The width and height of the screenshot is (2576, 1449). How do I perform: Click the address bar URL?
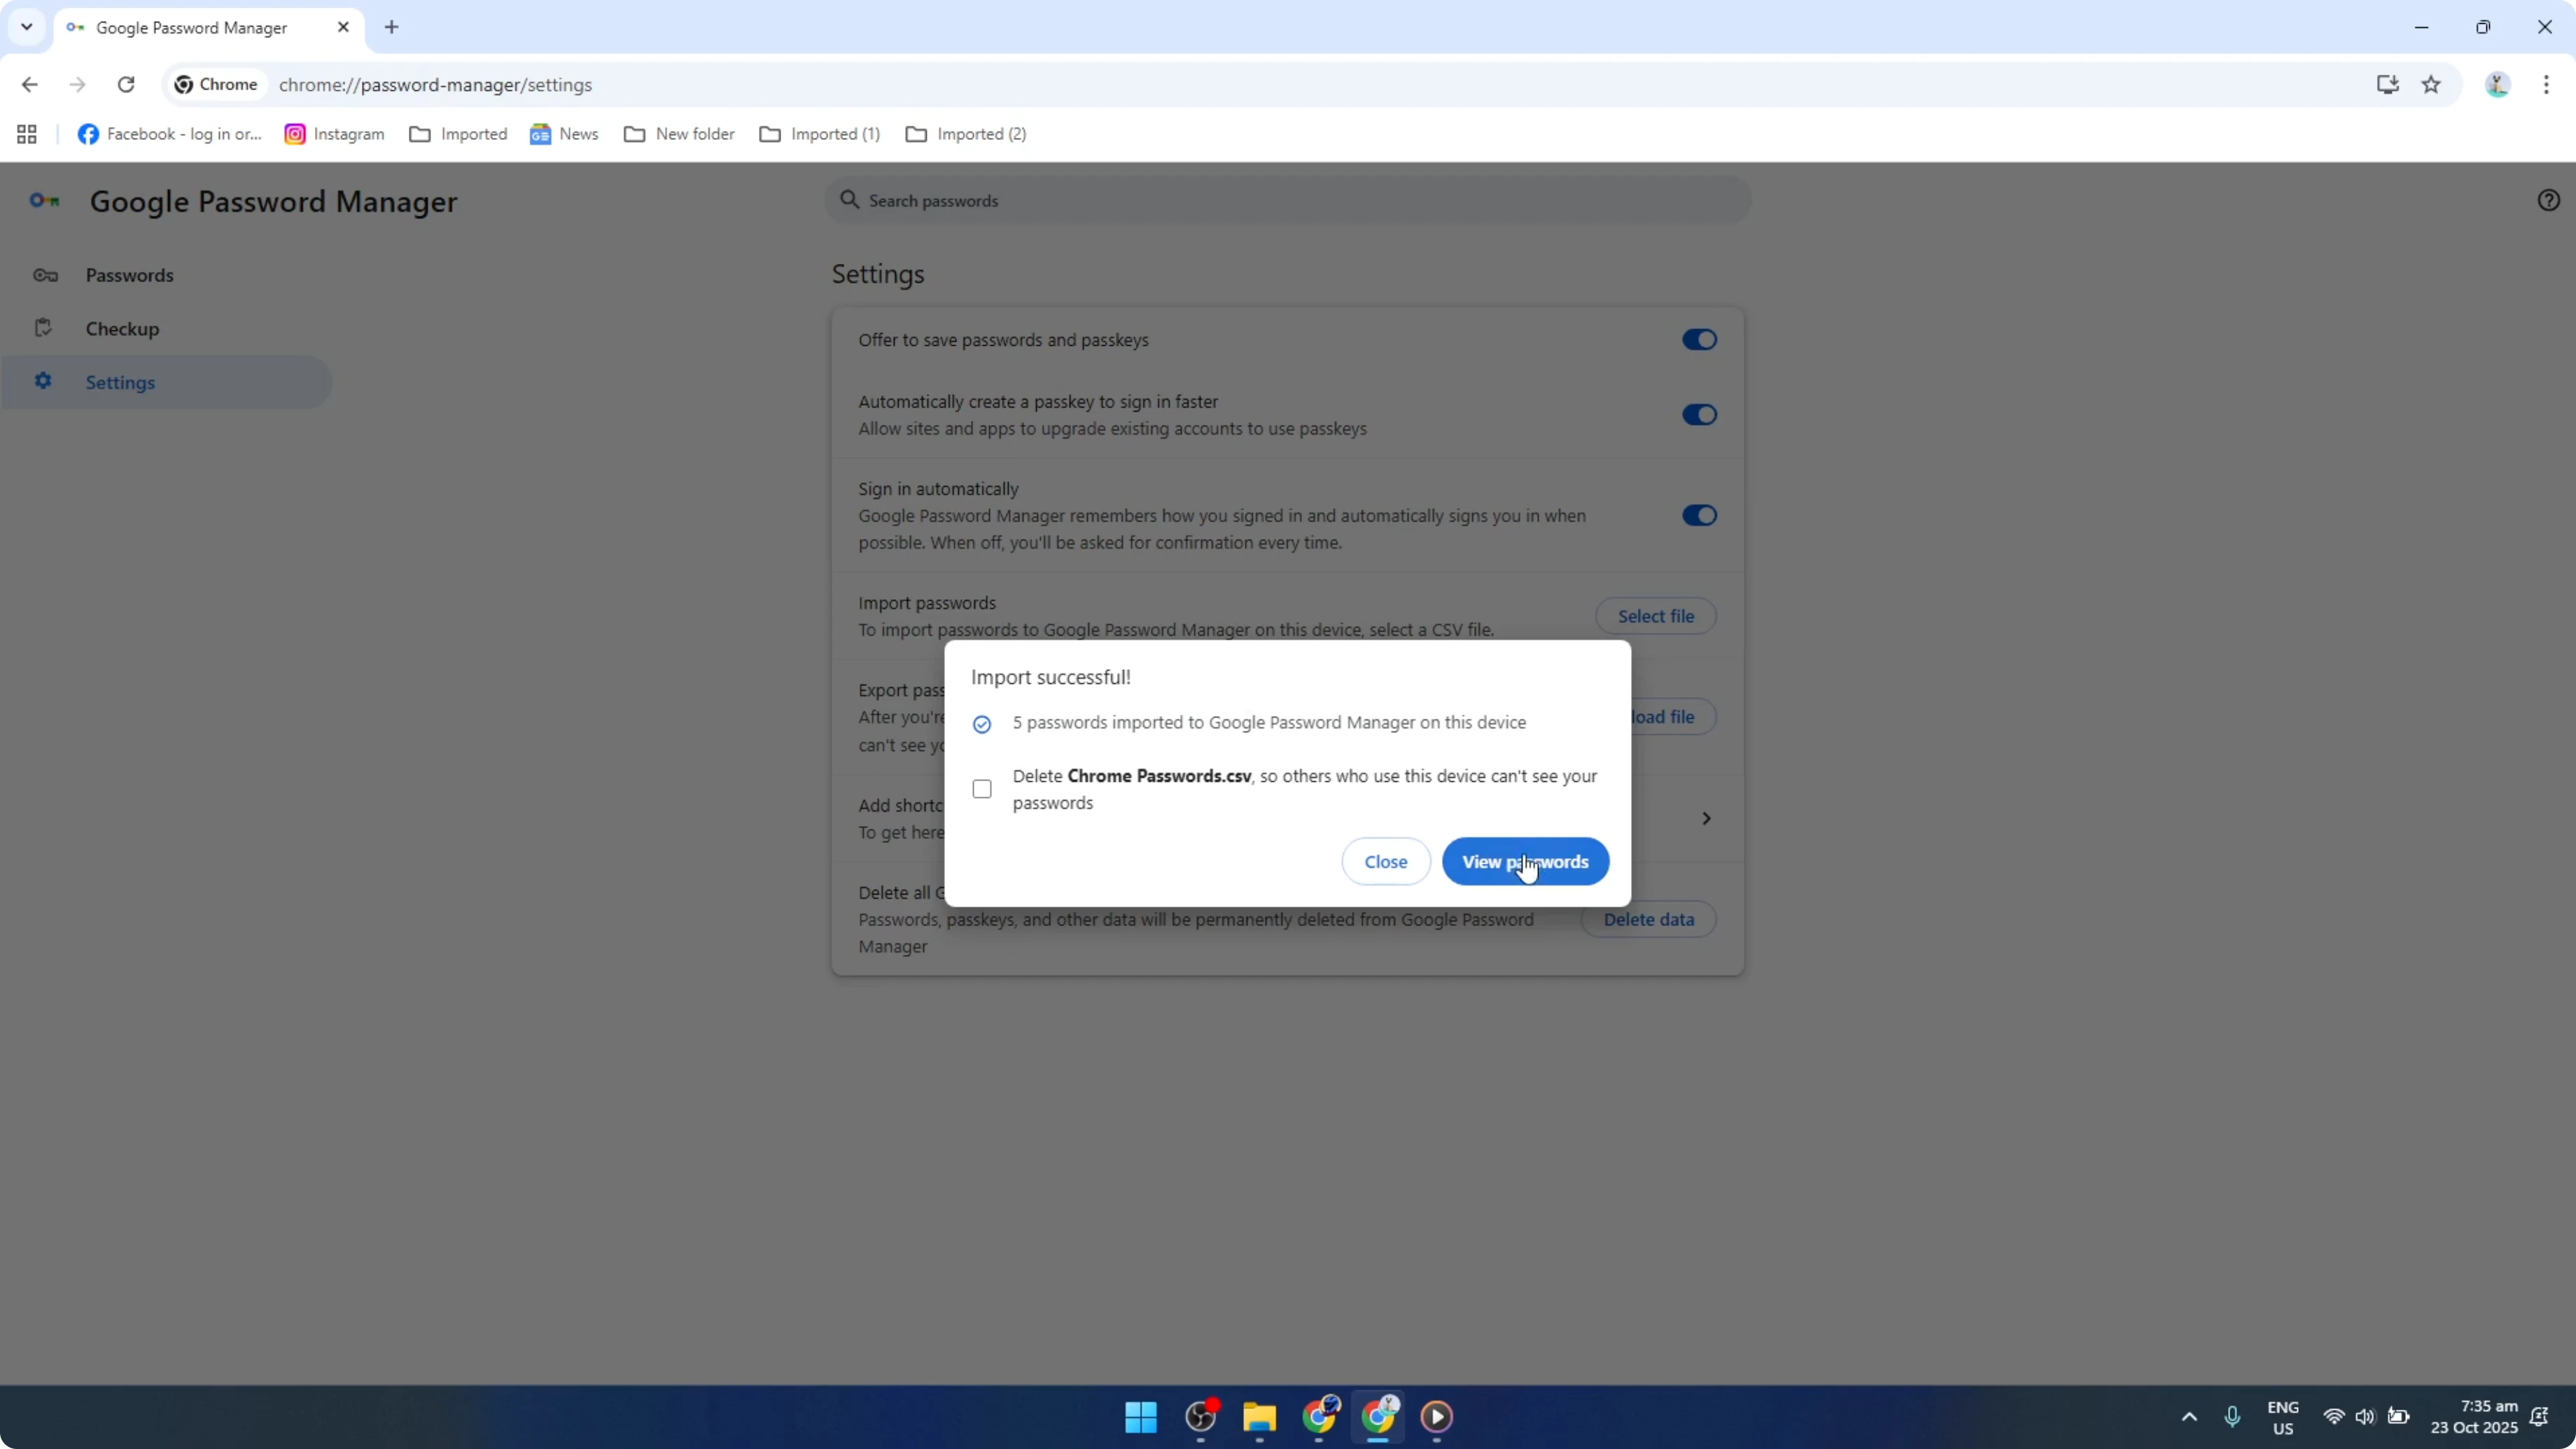435,85
